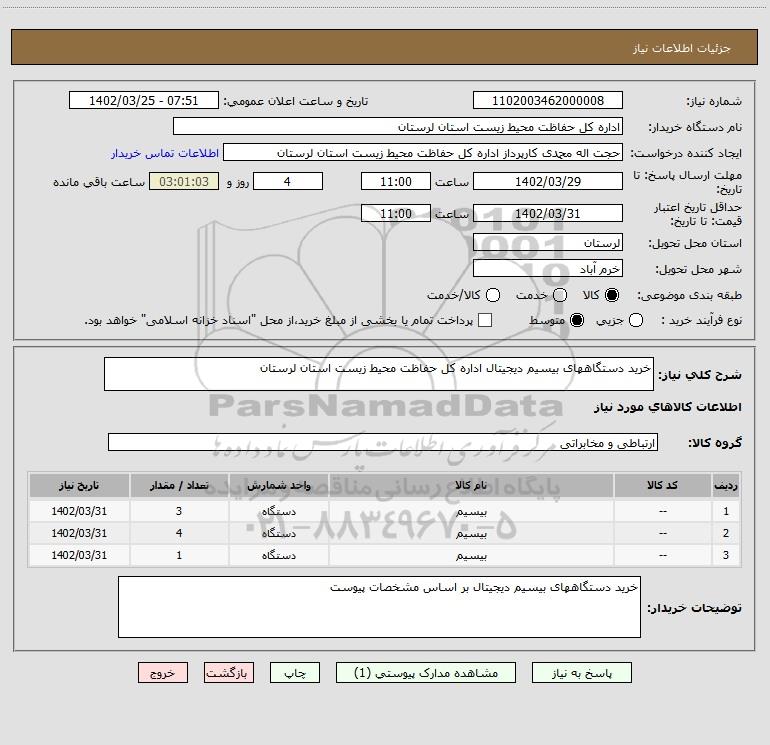Click the اطلاعات کالاهای مورد نیاز heading
Image resolution: width=770 pixels, height=745 pixels.
pos(667,407)
